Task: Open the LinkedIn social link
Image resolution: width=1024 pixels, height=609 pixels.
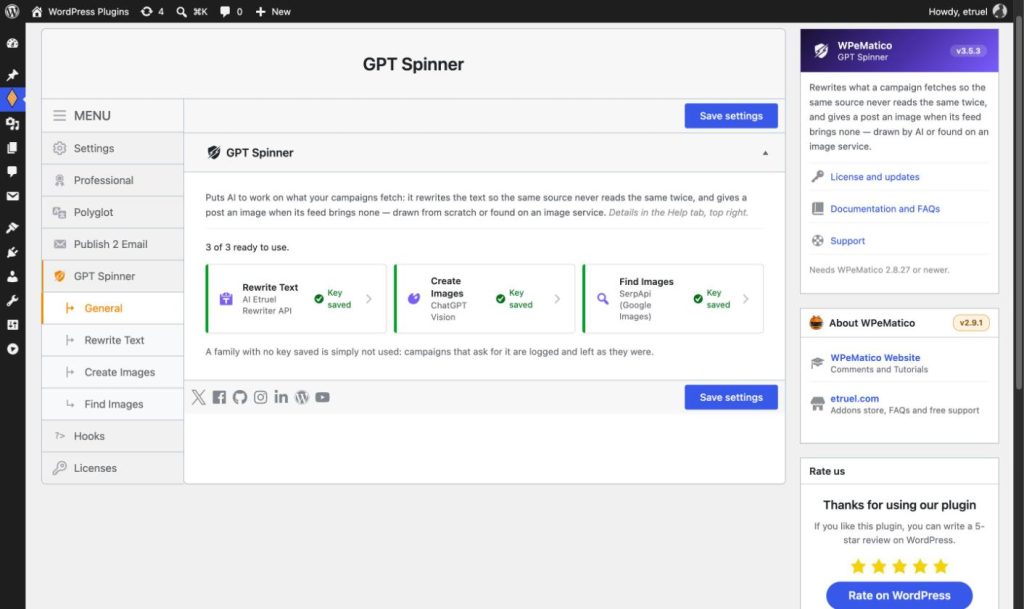Action: (x=281, y=397)
